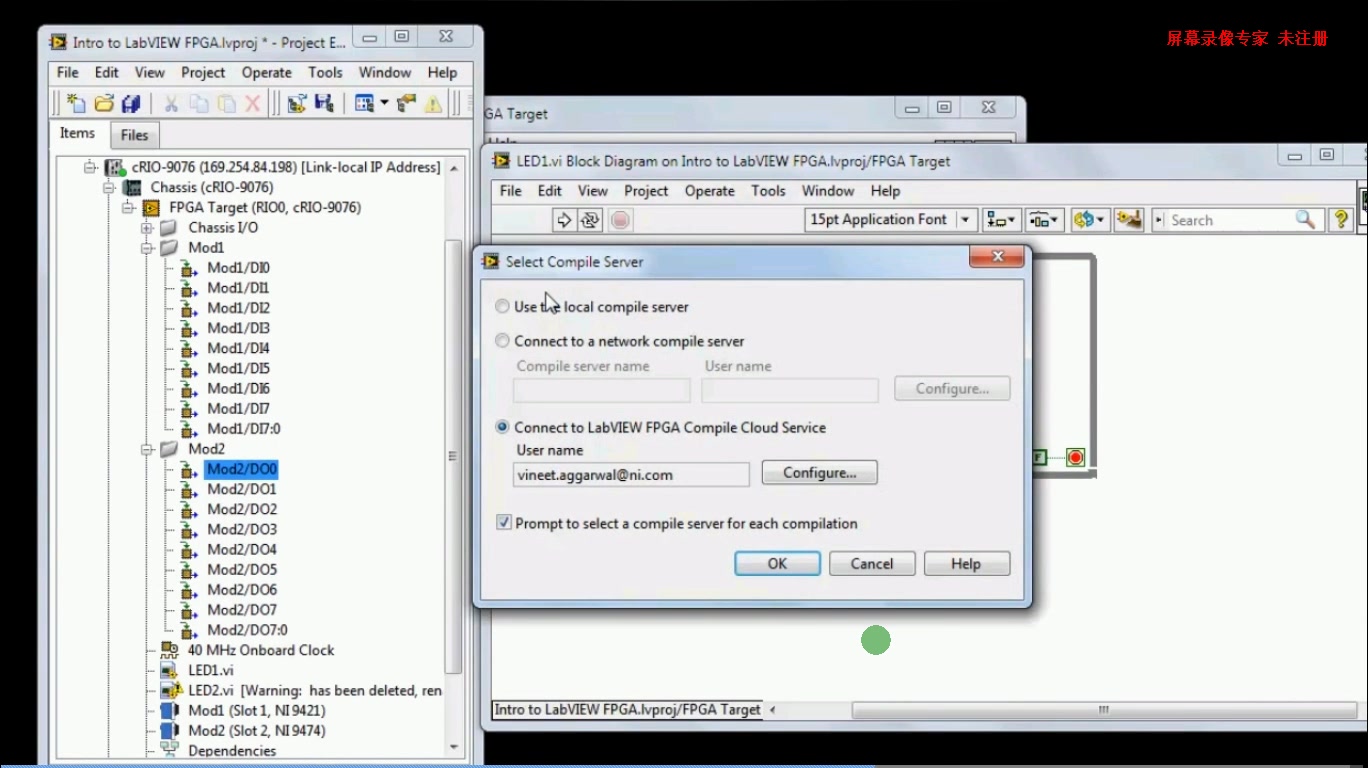The height and width of the screenshot is (768, 1368).
Task: Select Mod1/DI3 in project tree
Action: pyautogui.click(x=238, y=328)
